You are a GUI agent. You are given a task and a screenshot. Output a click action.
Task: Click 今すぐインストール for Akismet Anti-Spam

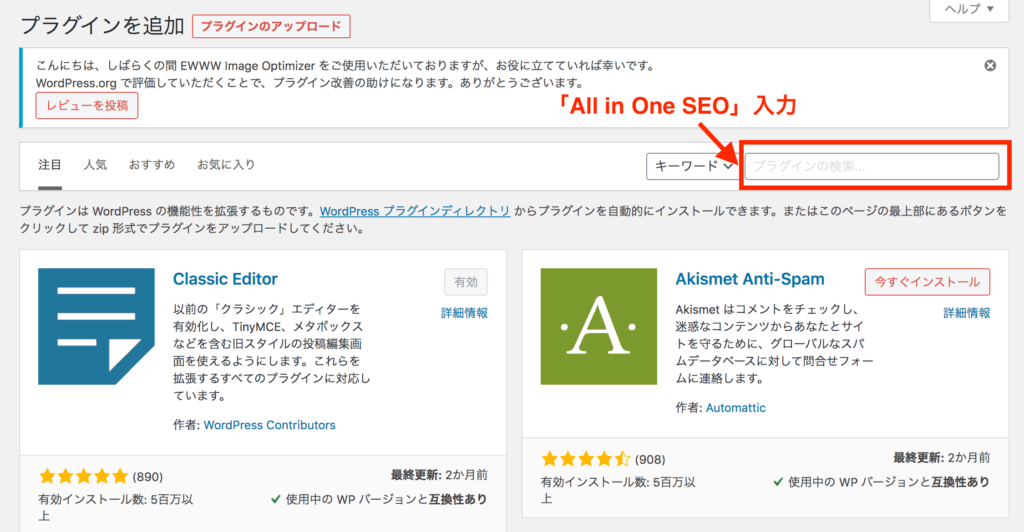pos(927,282)
